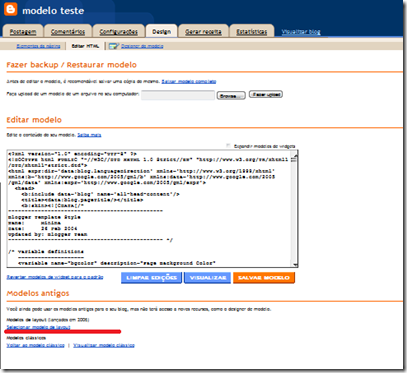
Task: Select the Editar HTML sub-tab
Action: pyautogui.click(x=85, y=46)
